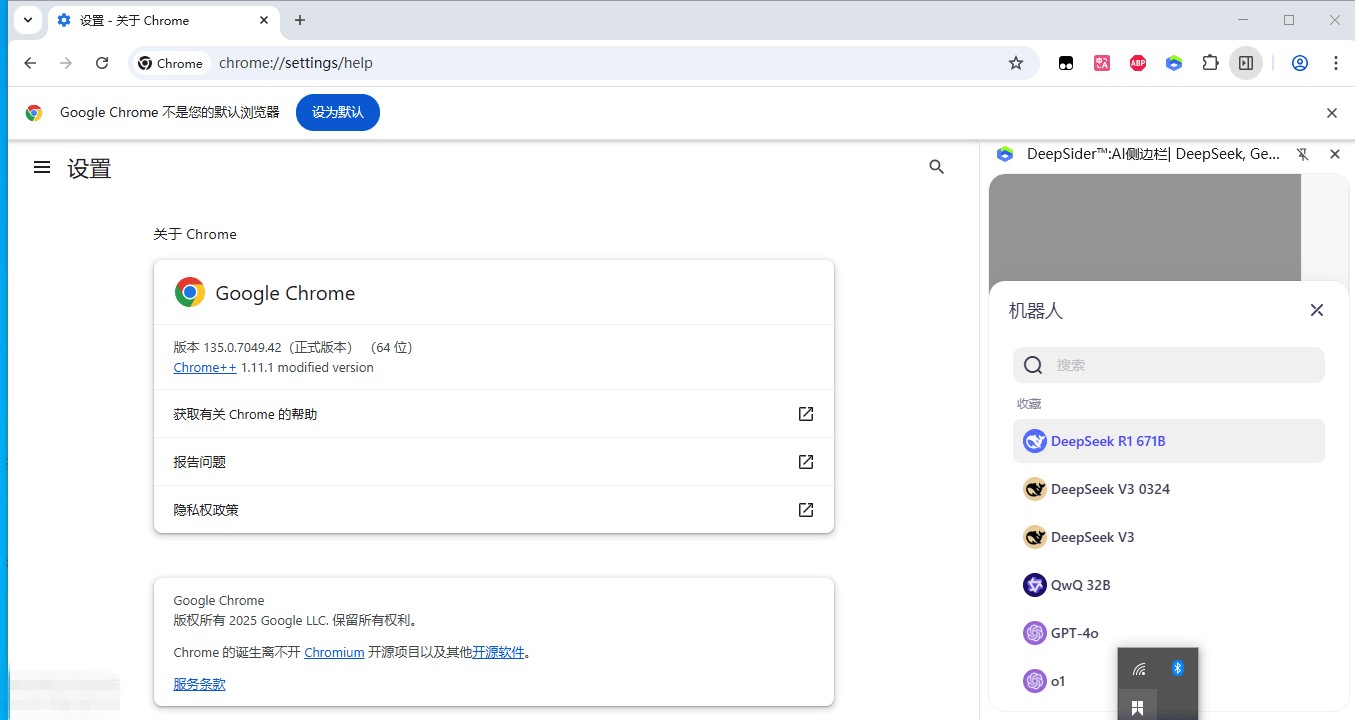
Task: Click the 设置 page title
Action: (89, 168)
